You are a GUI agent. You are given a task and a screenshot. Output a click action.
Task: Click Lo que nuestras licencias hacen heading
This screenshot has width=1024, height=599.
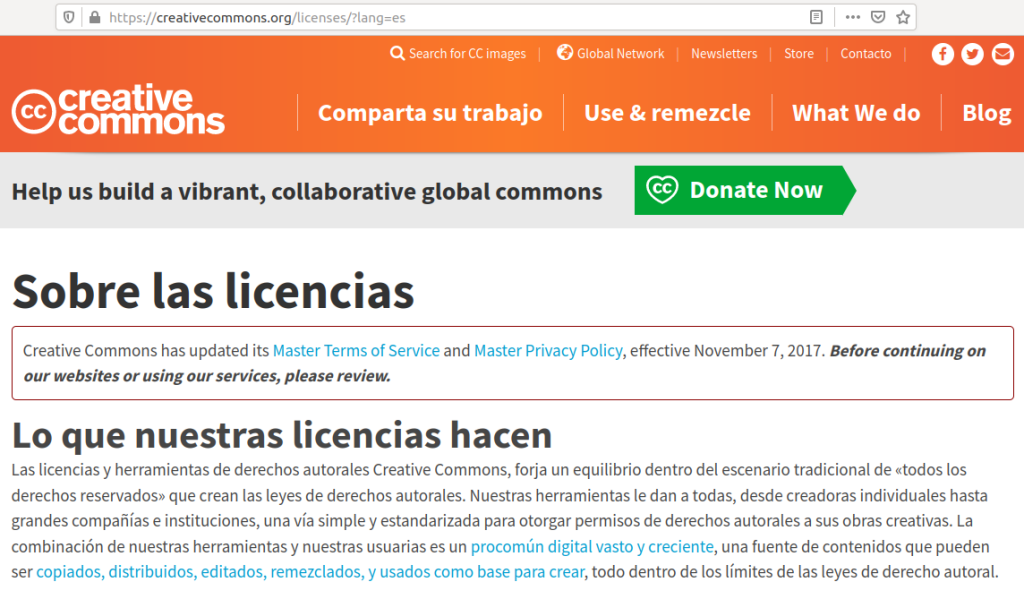coord(282,435)
